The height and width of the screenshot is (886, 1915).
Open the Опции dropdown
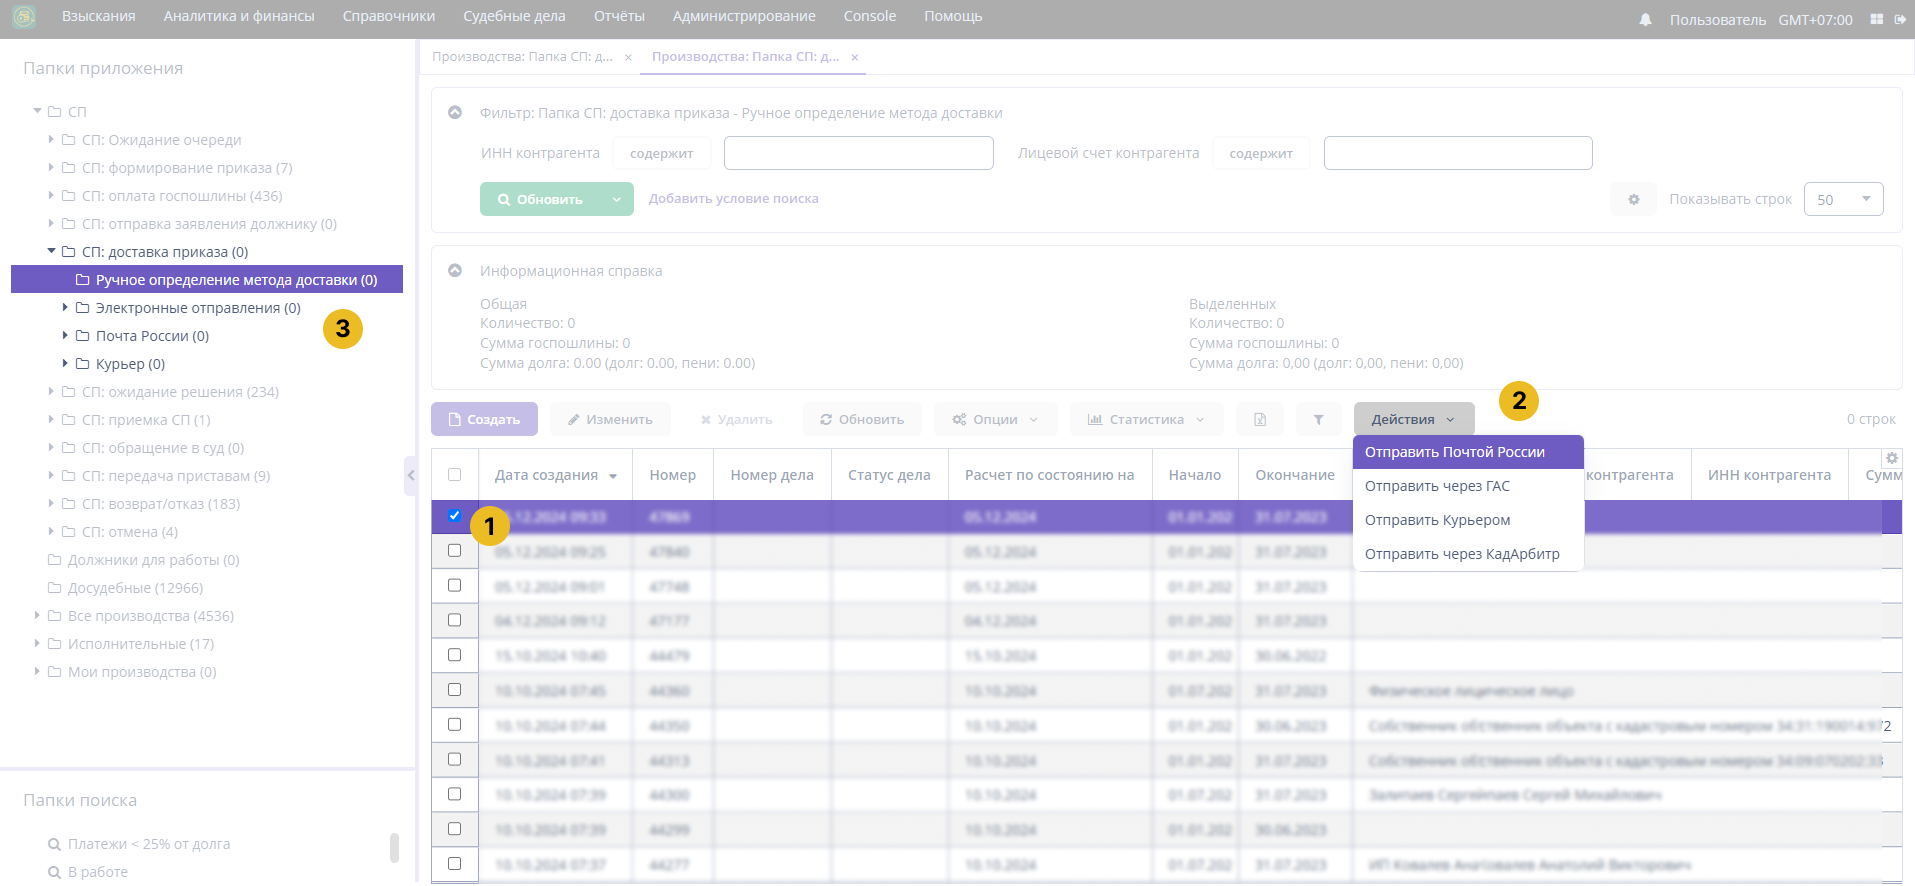(995, 420)
